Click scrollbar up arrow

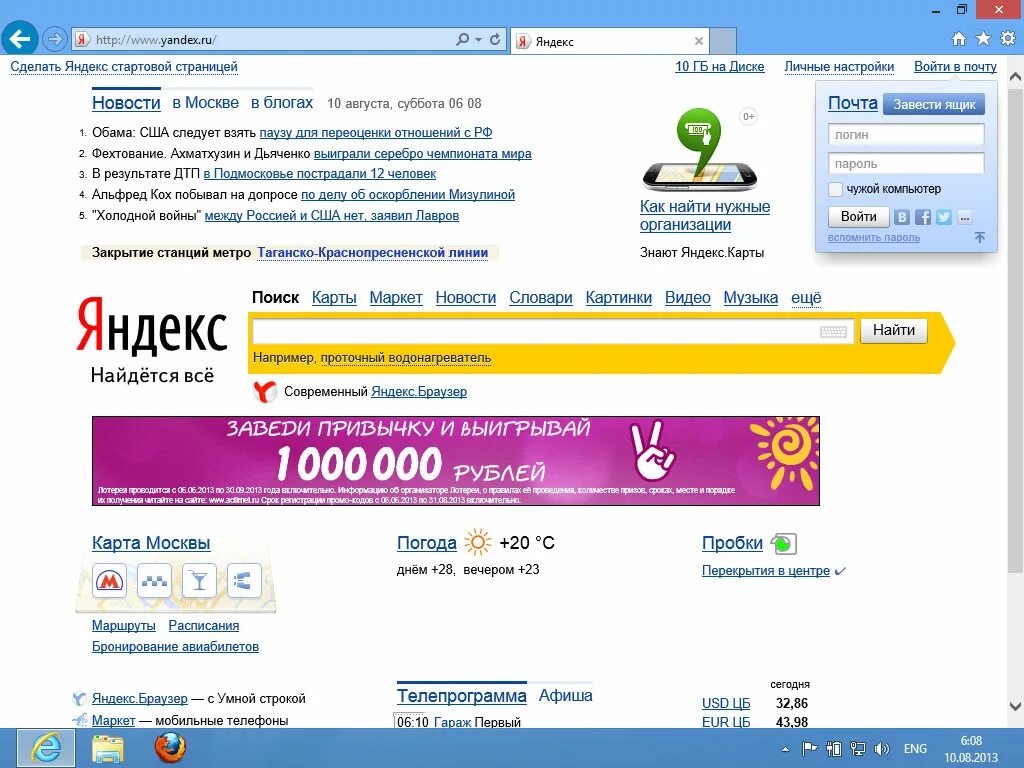tap(1016, 77)
